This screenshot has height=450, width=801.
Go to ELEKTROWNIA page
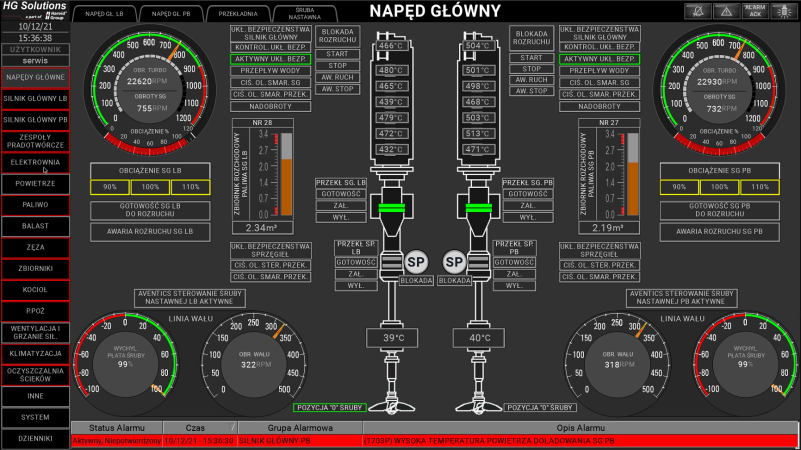[x=35, y=162]
